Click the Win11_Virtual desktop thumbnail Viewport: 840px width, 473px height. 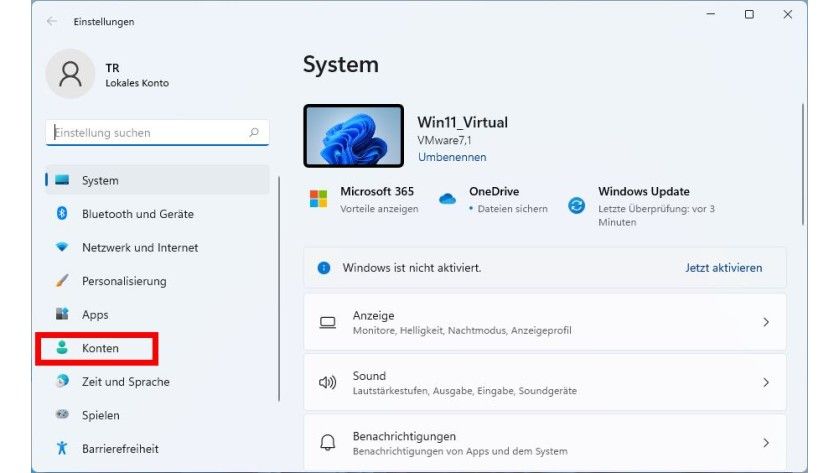coord(354,136)
